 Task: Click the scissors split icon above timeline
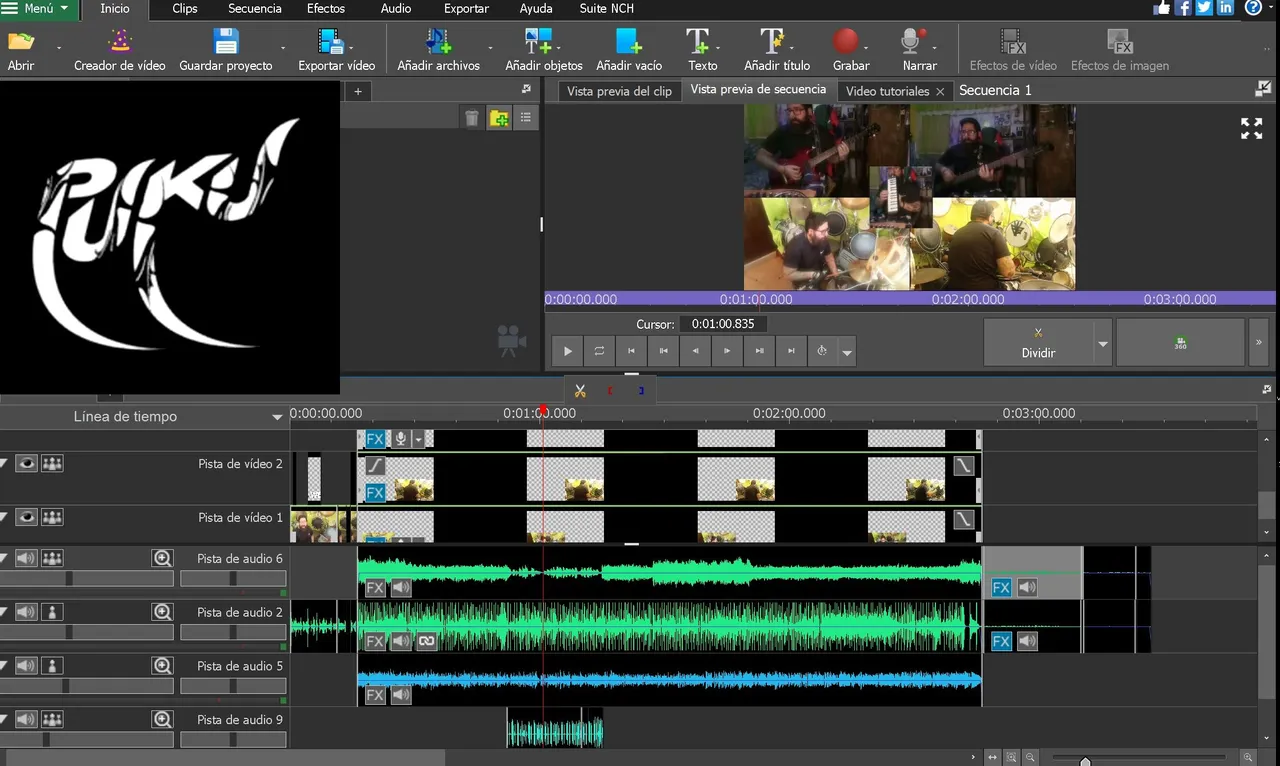pos(580,390)
